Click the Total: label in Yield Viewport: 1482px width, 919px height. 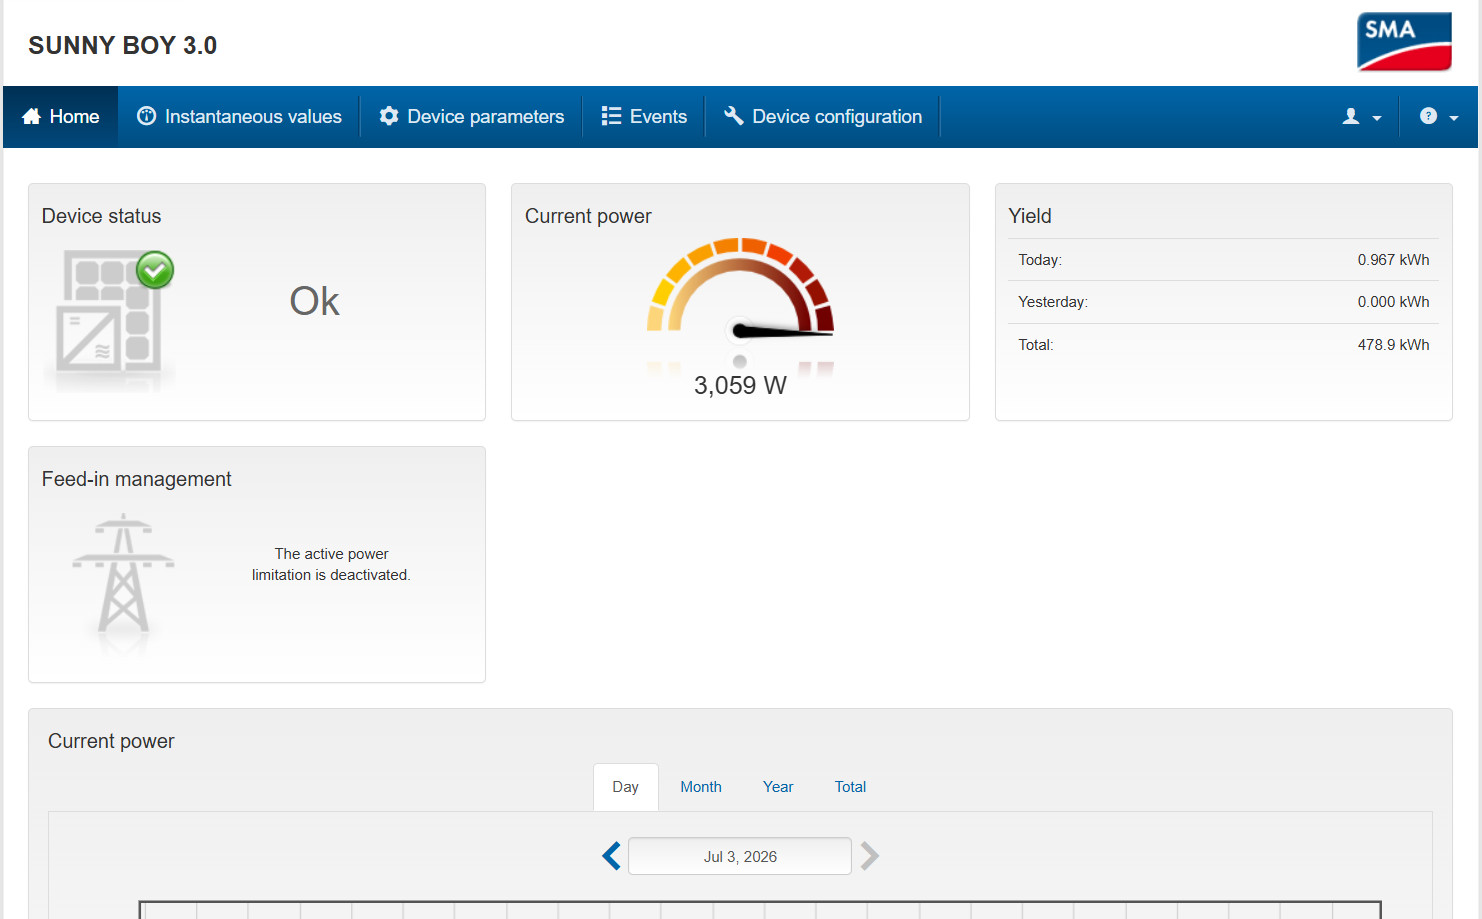(1036, 345)
